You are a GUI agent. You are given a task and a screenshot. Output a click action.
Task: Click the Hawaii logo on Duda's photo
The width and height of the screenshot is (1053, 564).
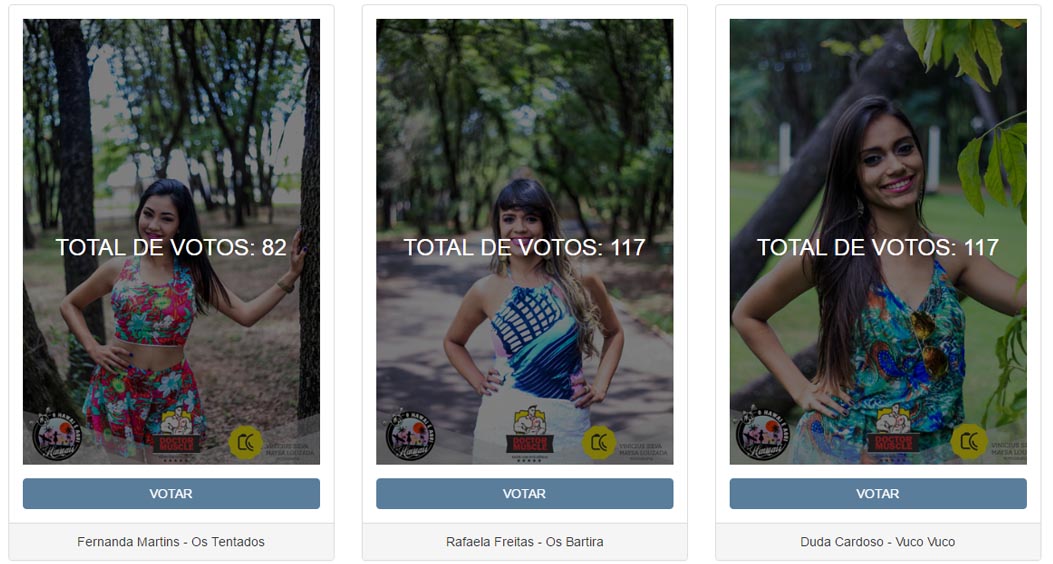pos(764,434)
